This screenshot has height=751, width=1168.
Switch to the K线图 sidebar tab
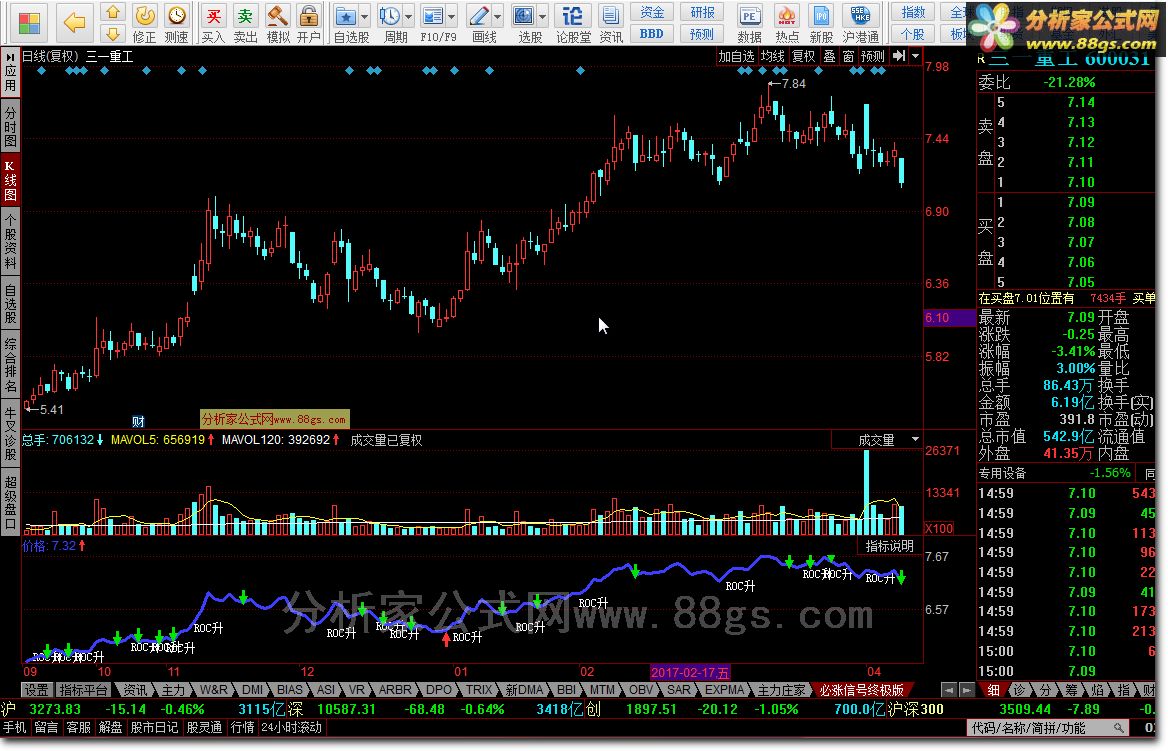(x=10, y=180)
